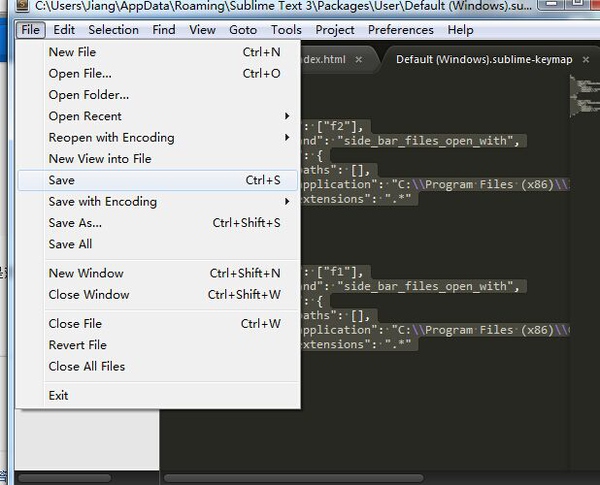Choose New Window menu entry
Screen dimensions: 600x485
coord(158,273)
